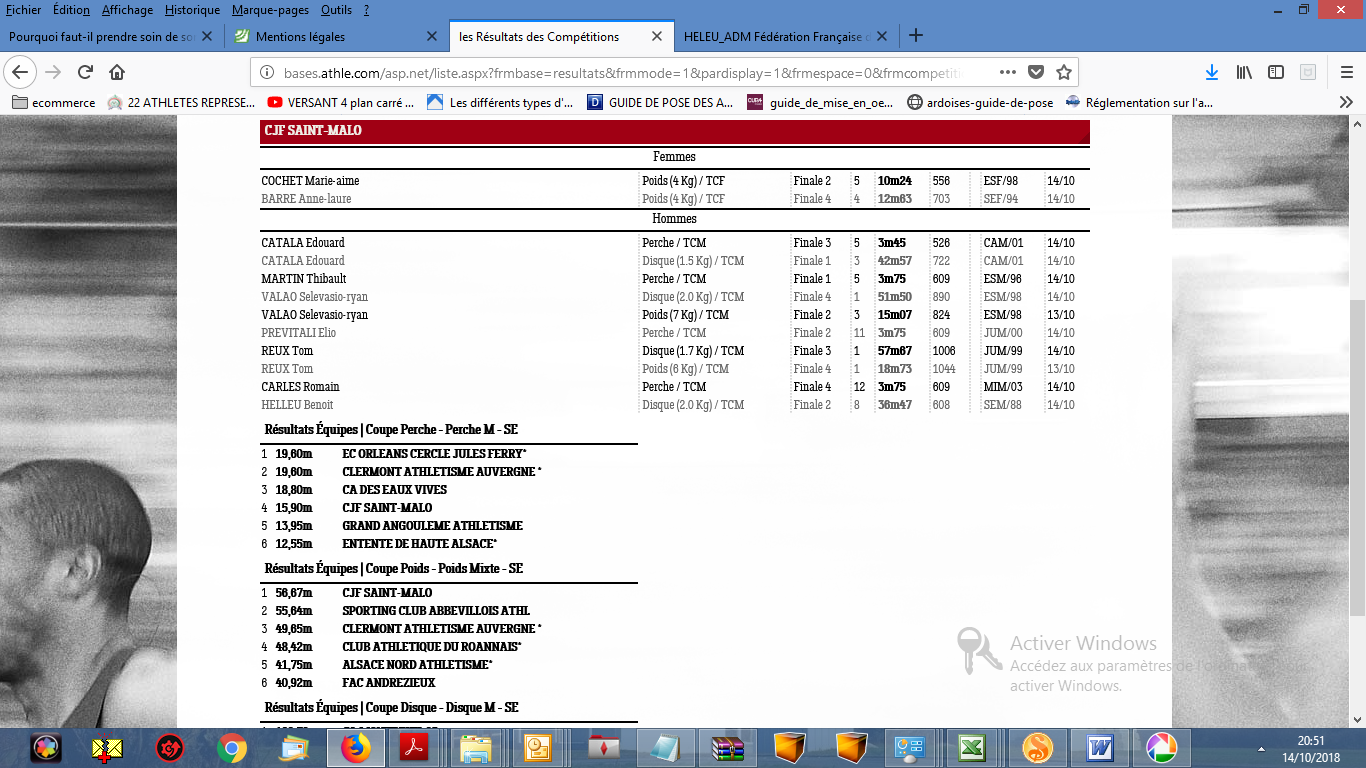The width and height of the screenshot is (1366, 768).
Task: Open Fichier menu
Action: (x=24, y=10)
